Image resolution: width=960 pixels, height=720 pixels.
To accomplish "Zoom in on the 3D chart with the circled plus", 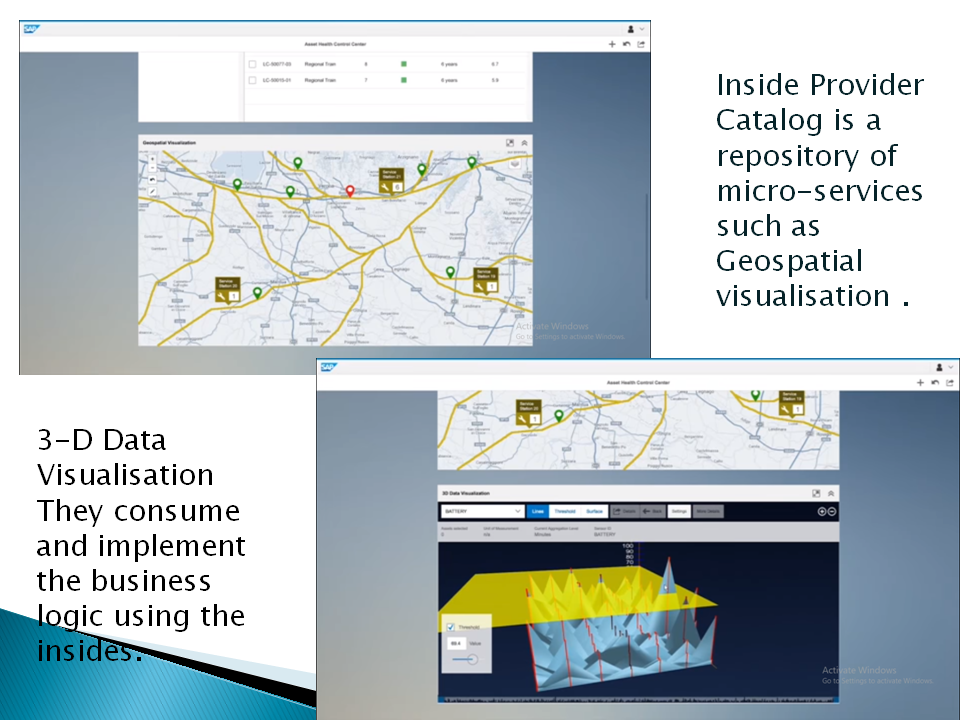I will click(x=822, y=511).
